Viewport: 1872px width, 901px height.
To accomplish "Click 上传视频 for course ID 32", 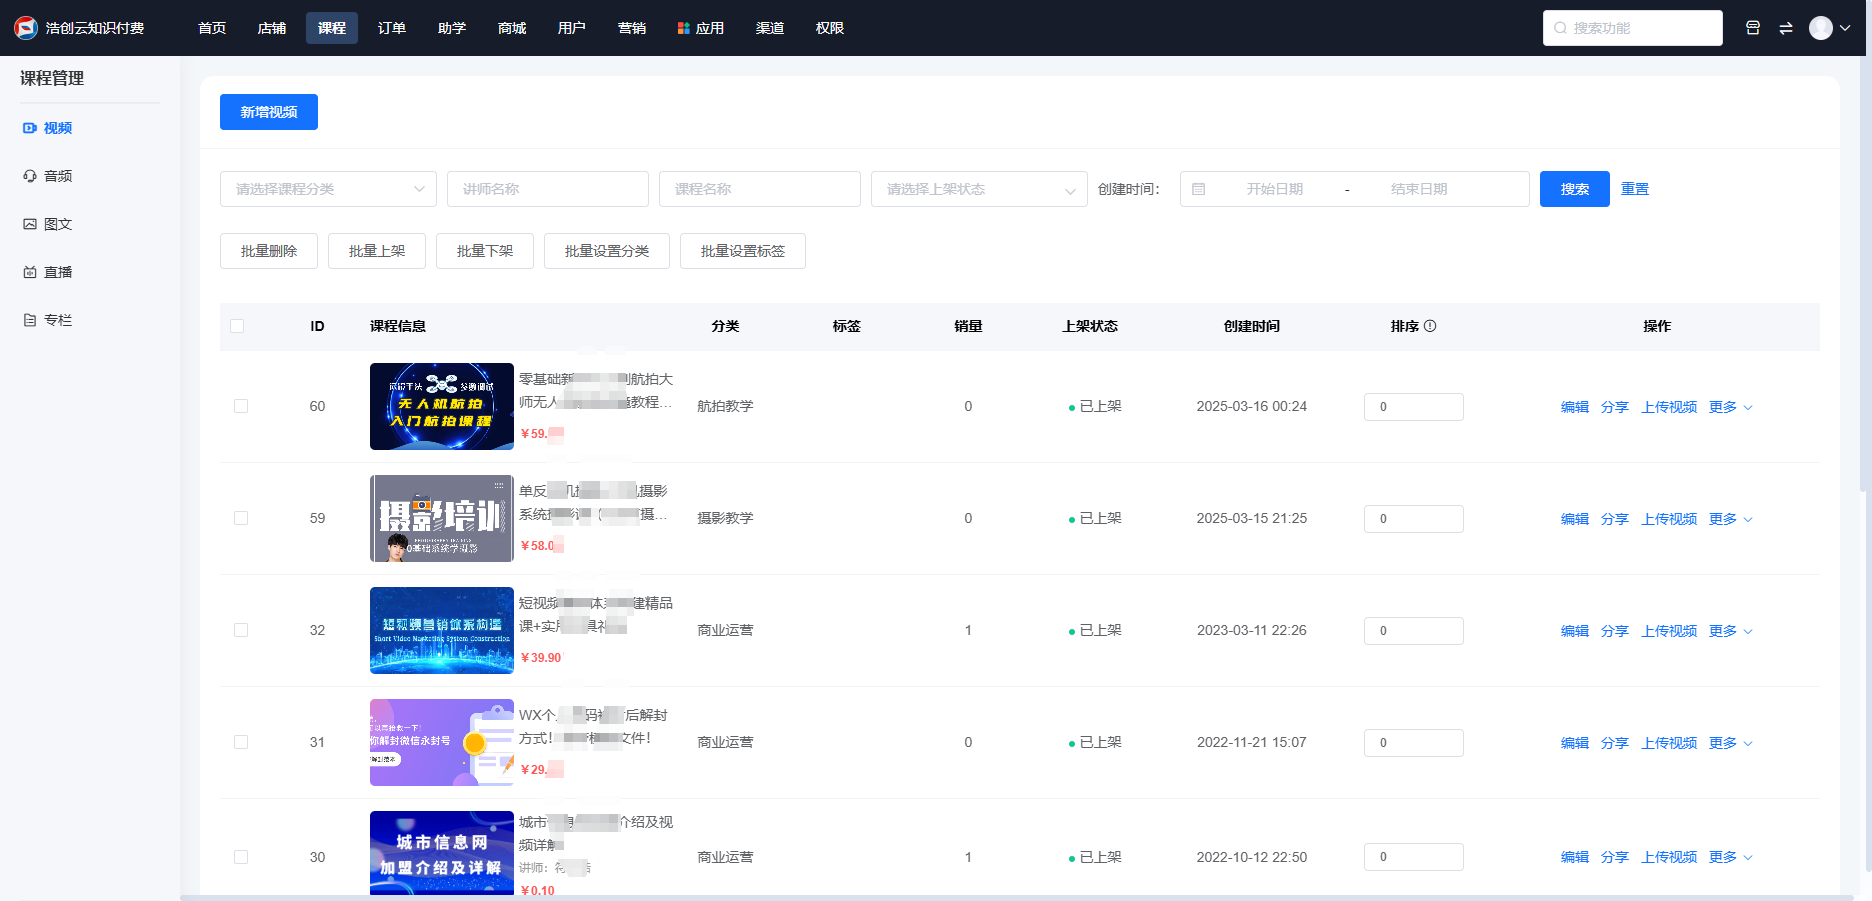I will tap(1669, 631).
